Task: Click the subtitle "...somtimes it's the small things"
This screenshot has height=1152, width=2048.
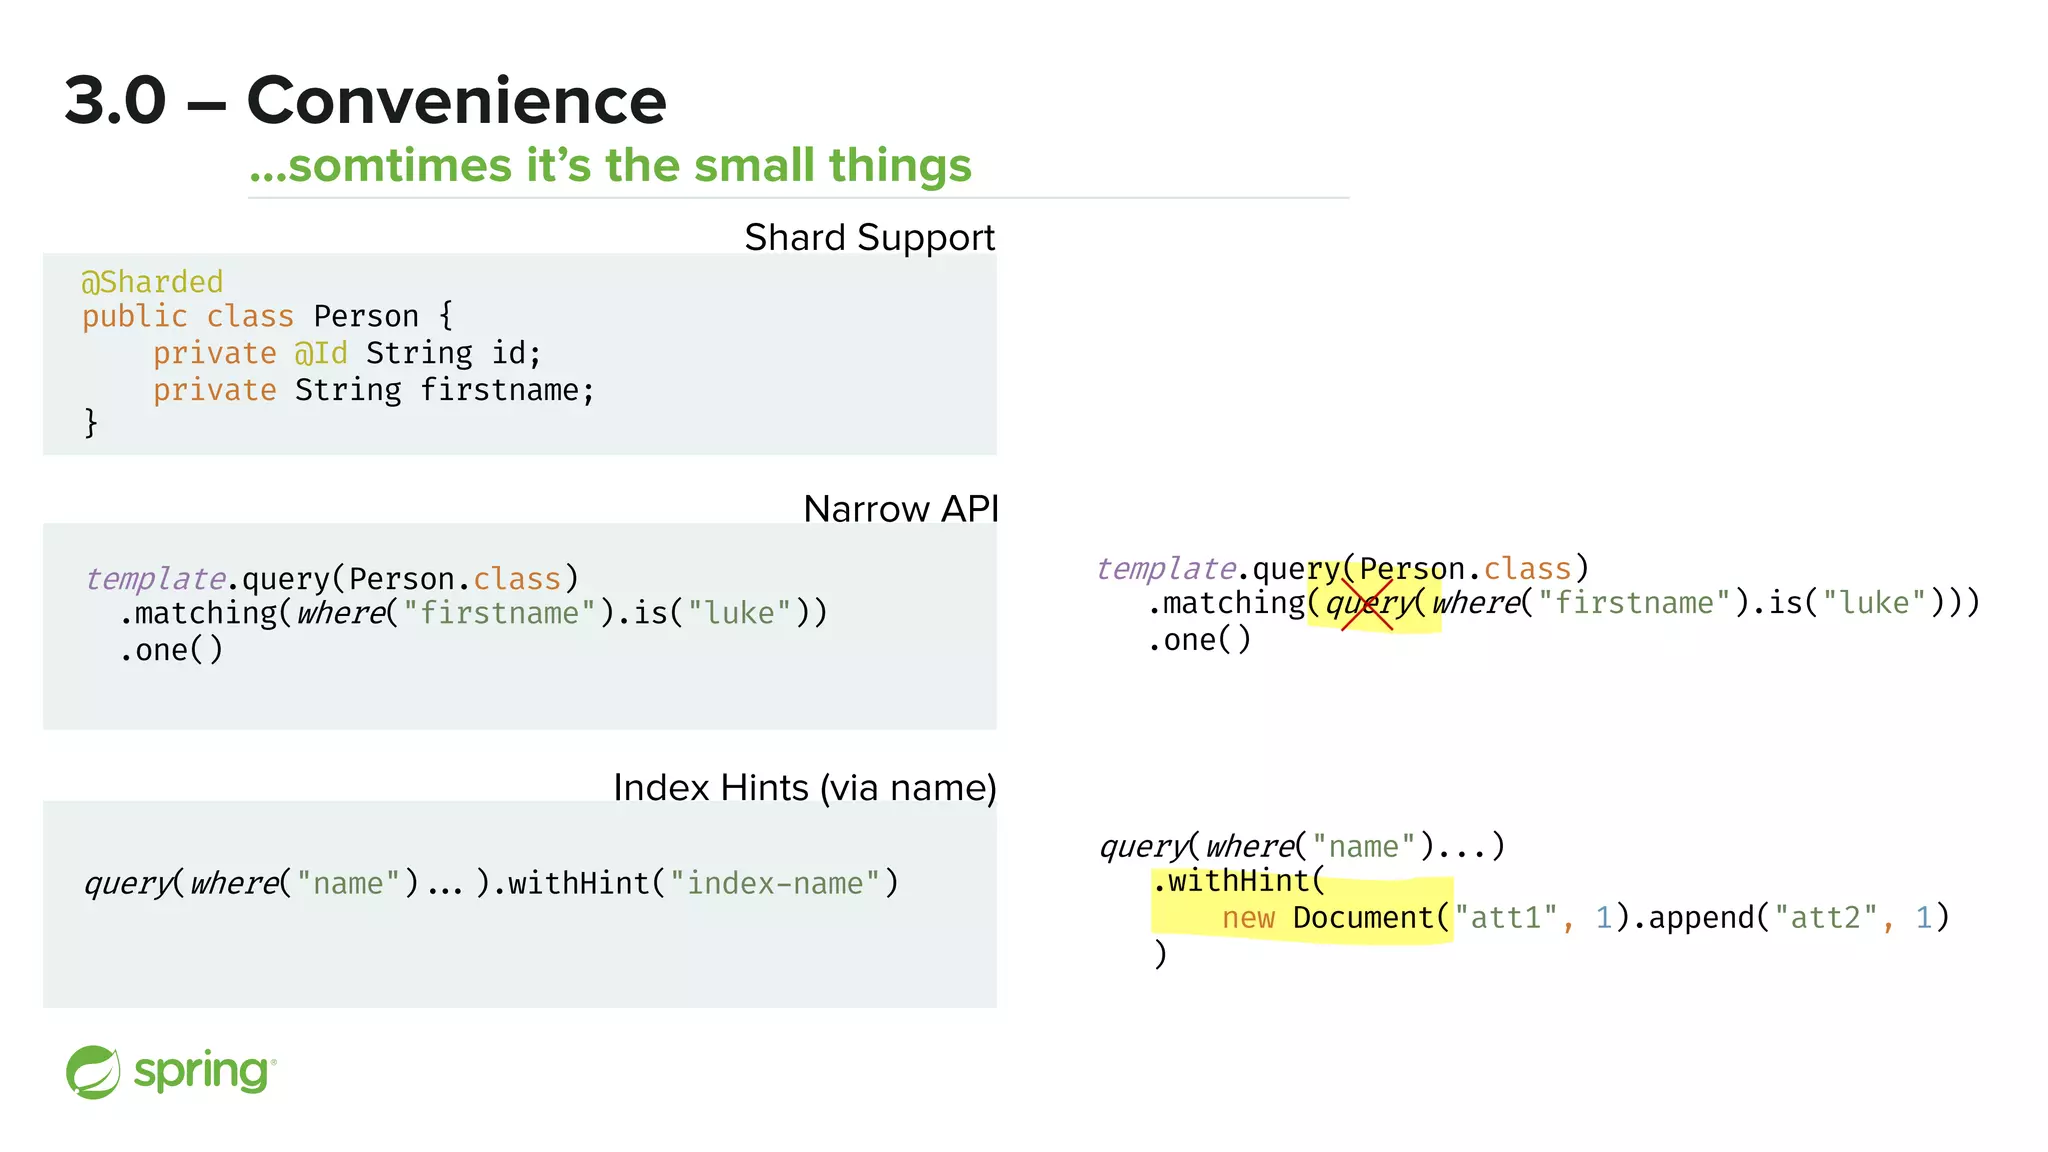Action: [610, 165]
